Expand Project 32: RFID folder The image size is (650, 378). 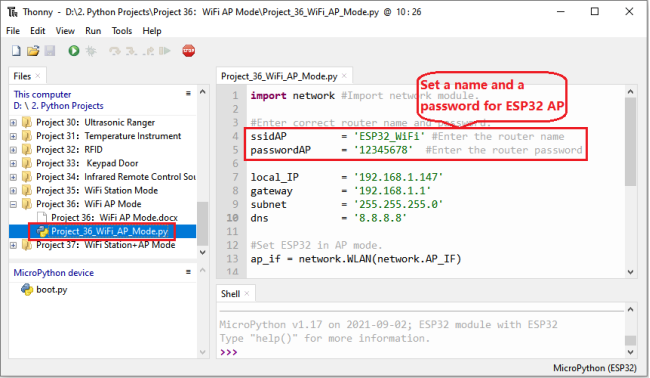[x=13, y=150]
